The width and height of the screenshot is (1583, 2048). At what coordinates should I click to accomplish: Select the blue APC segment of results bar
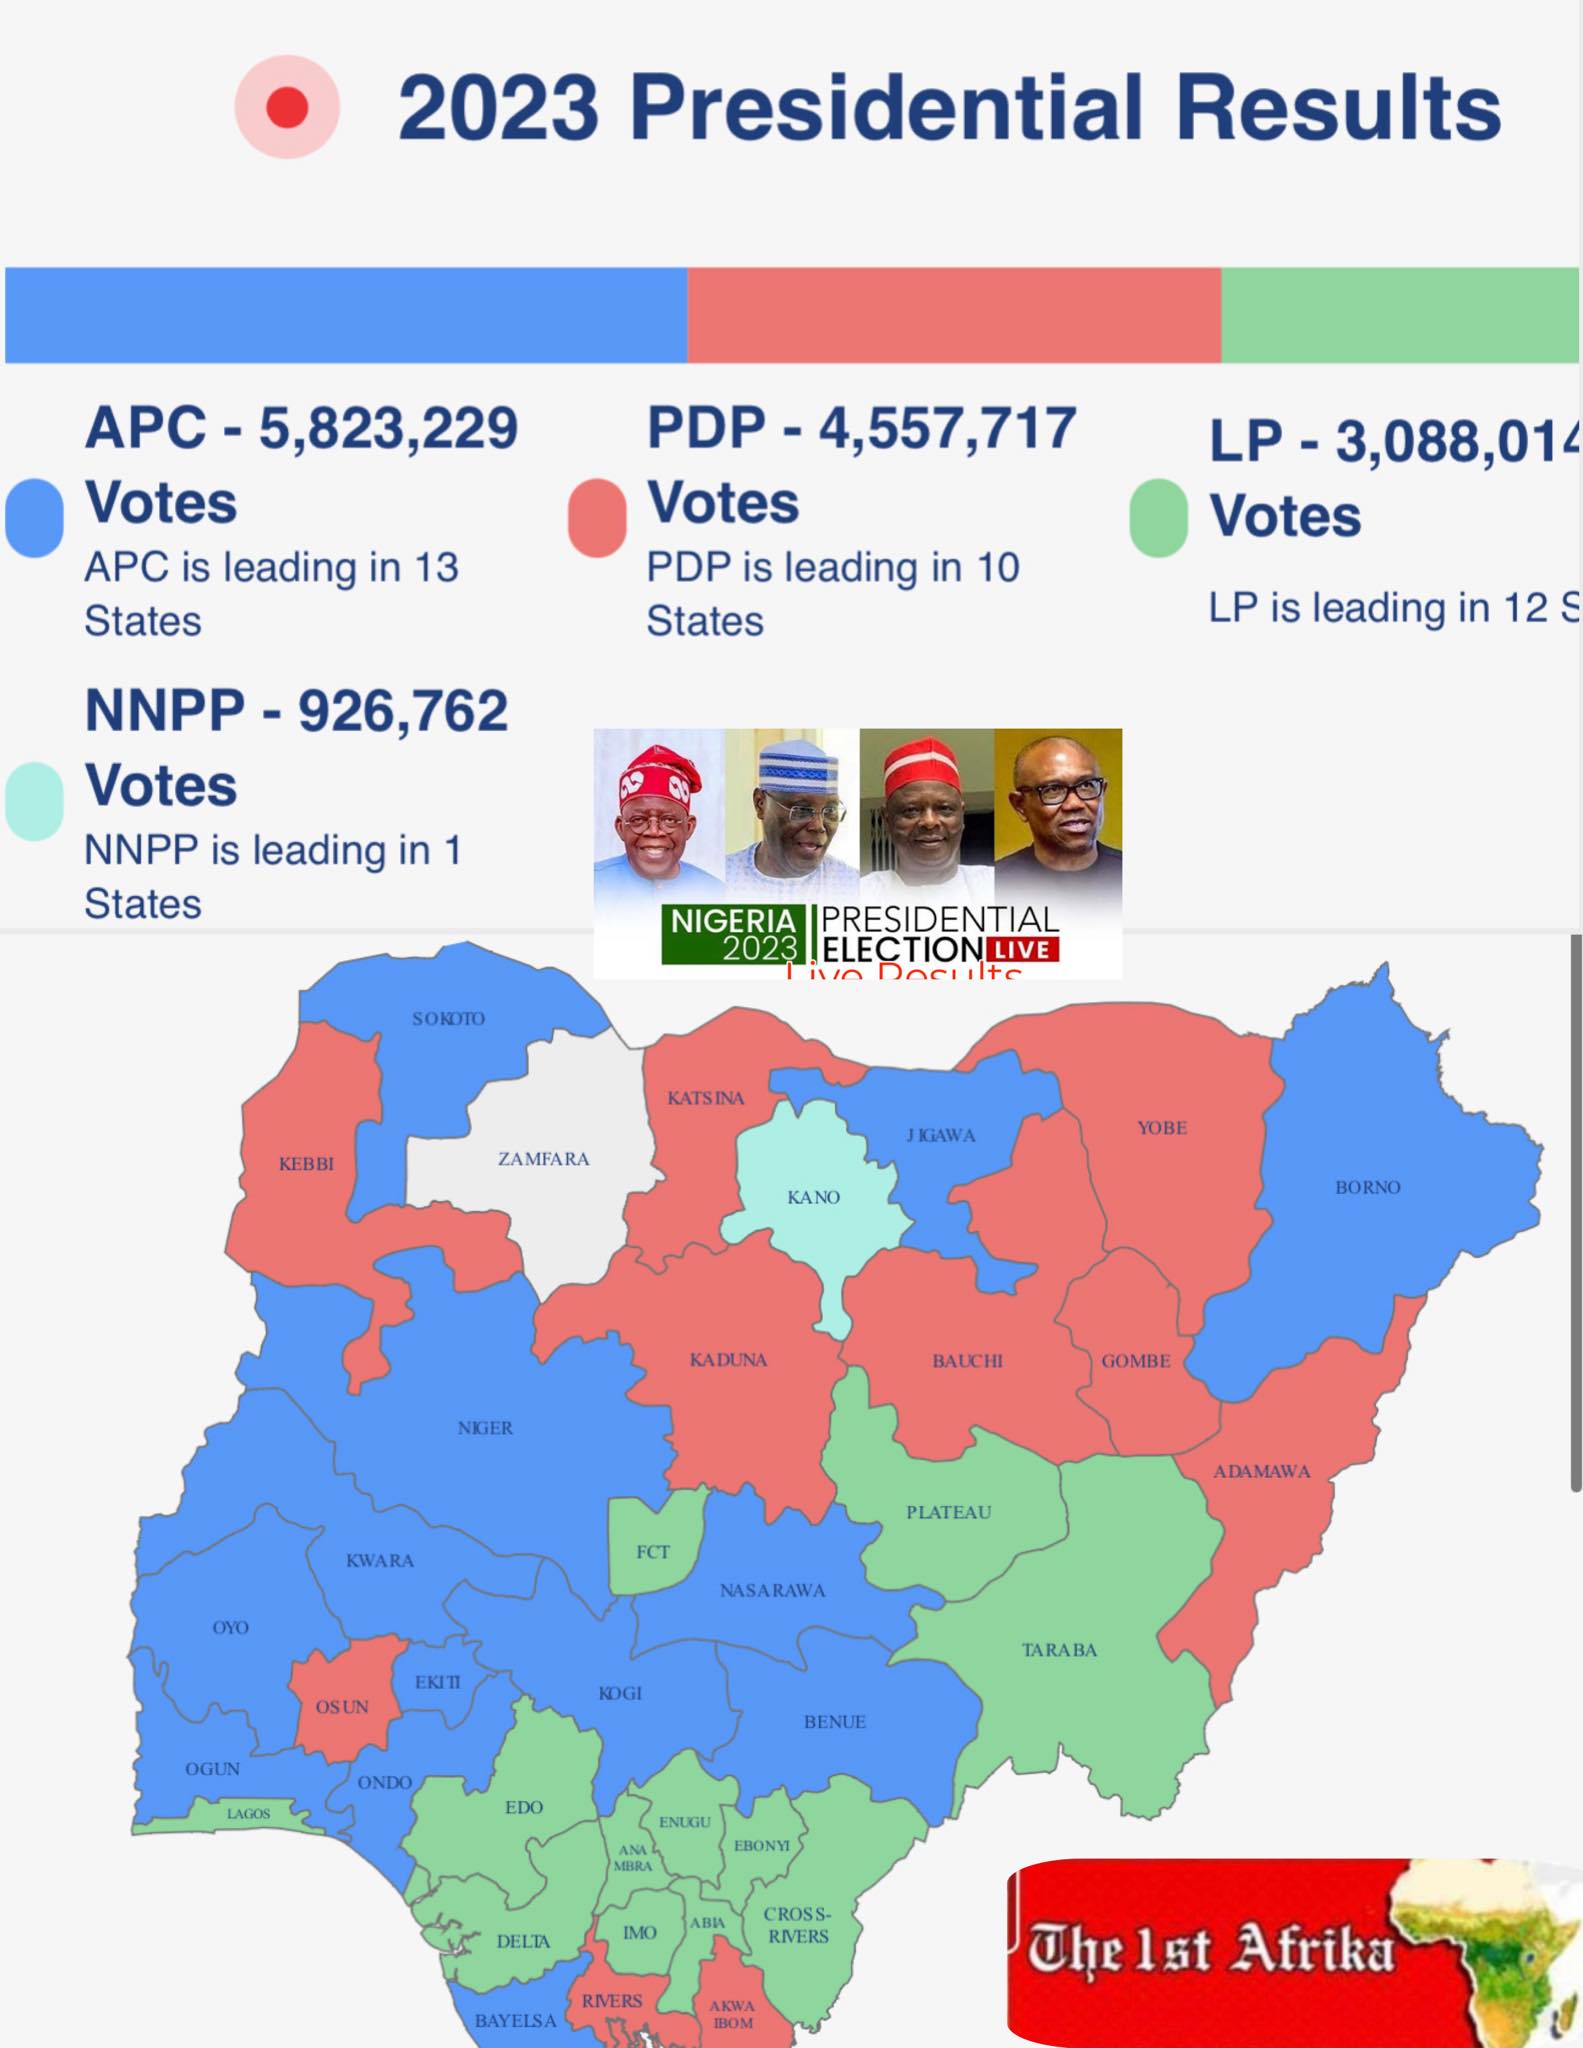tap(346, 315)
